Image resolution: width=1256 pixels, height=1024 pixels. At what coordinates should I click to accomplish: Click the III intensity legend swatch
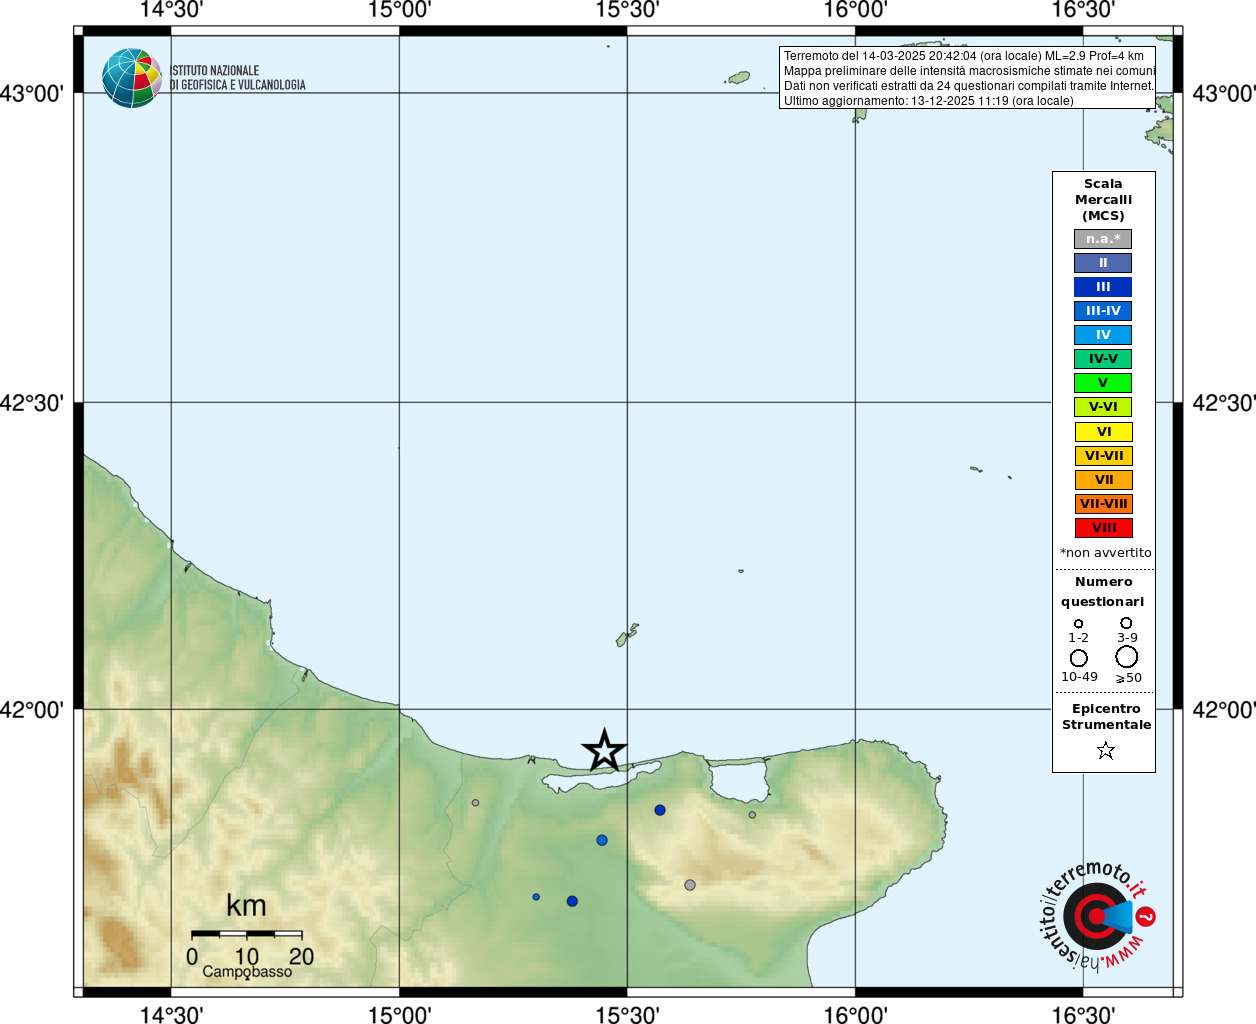pyautogui.click(x=1103, y=287)
